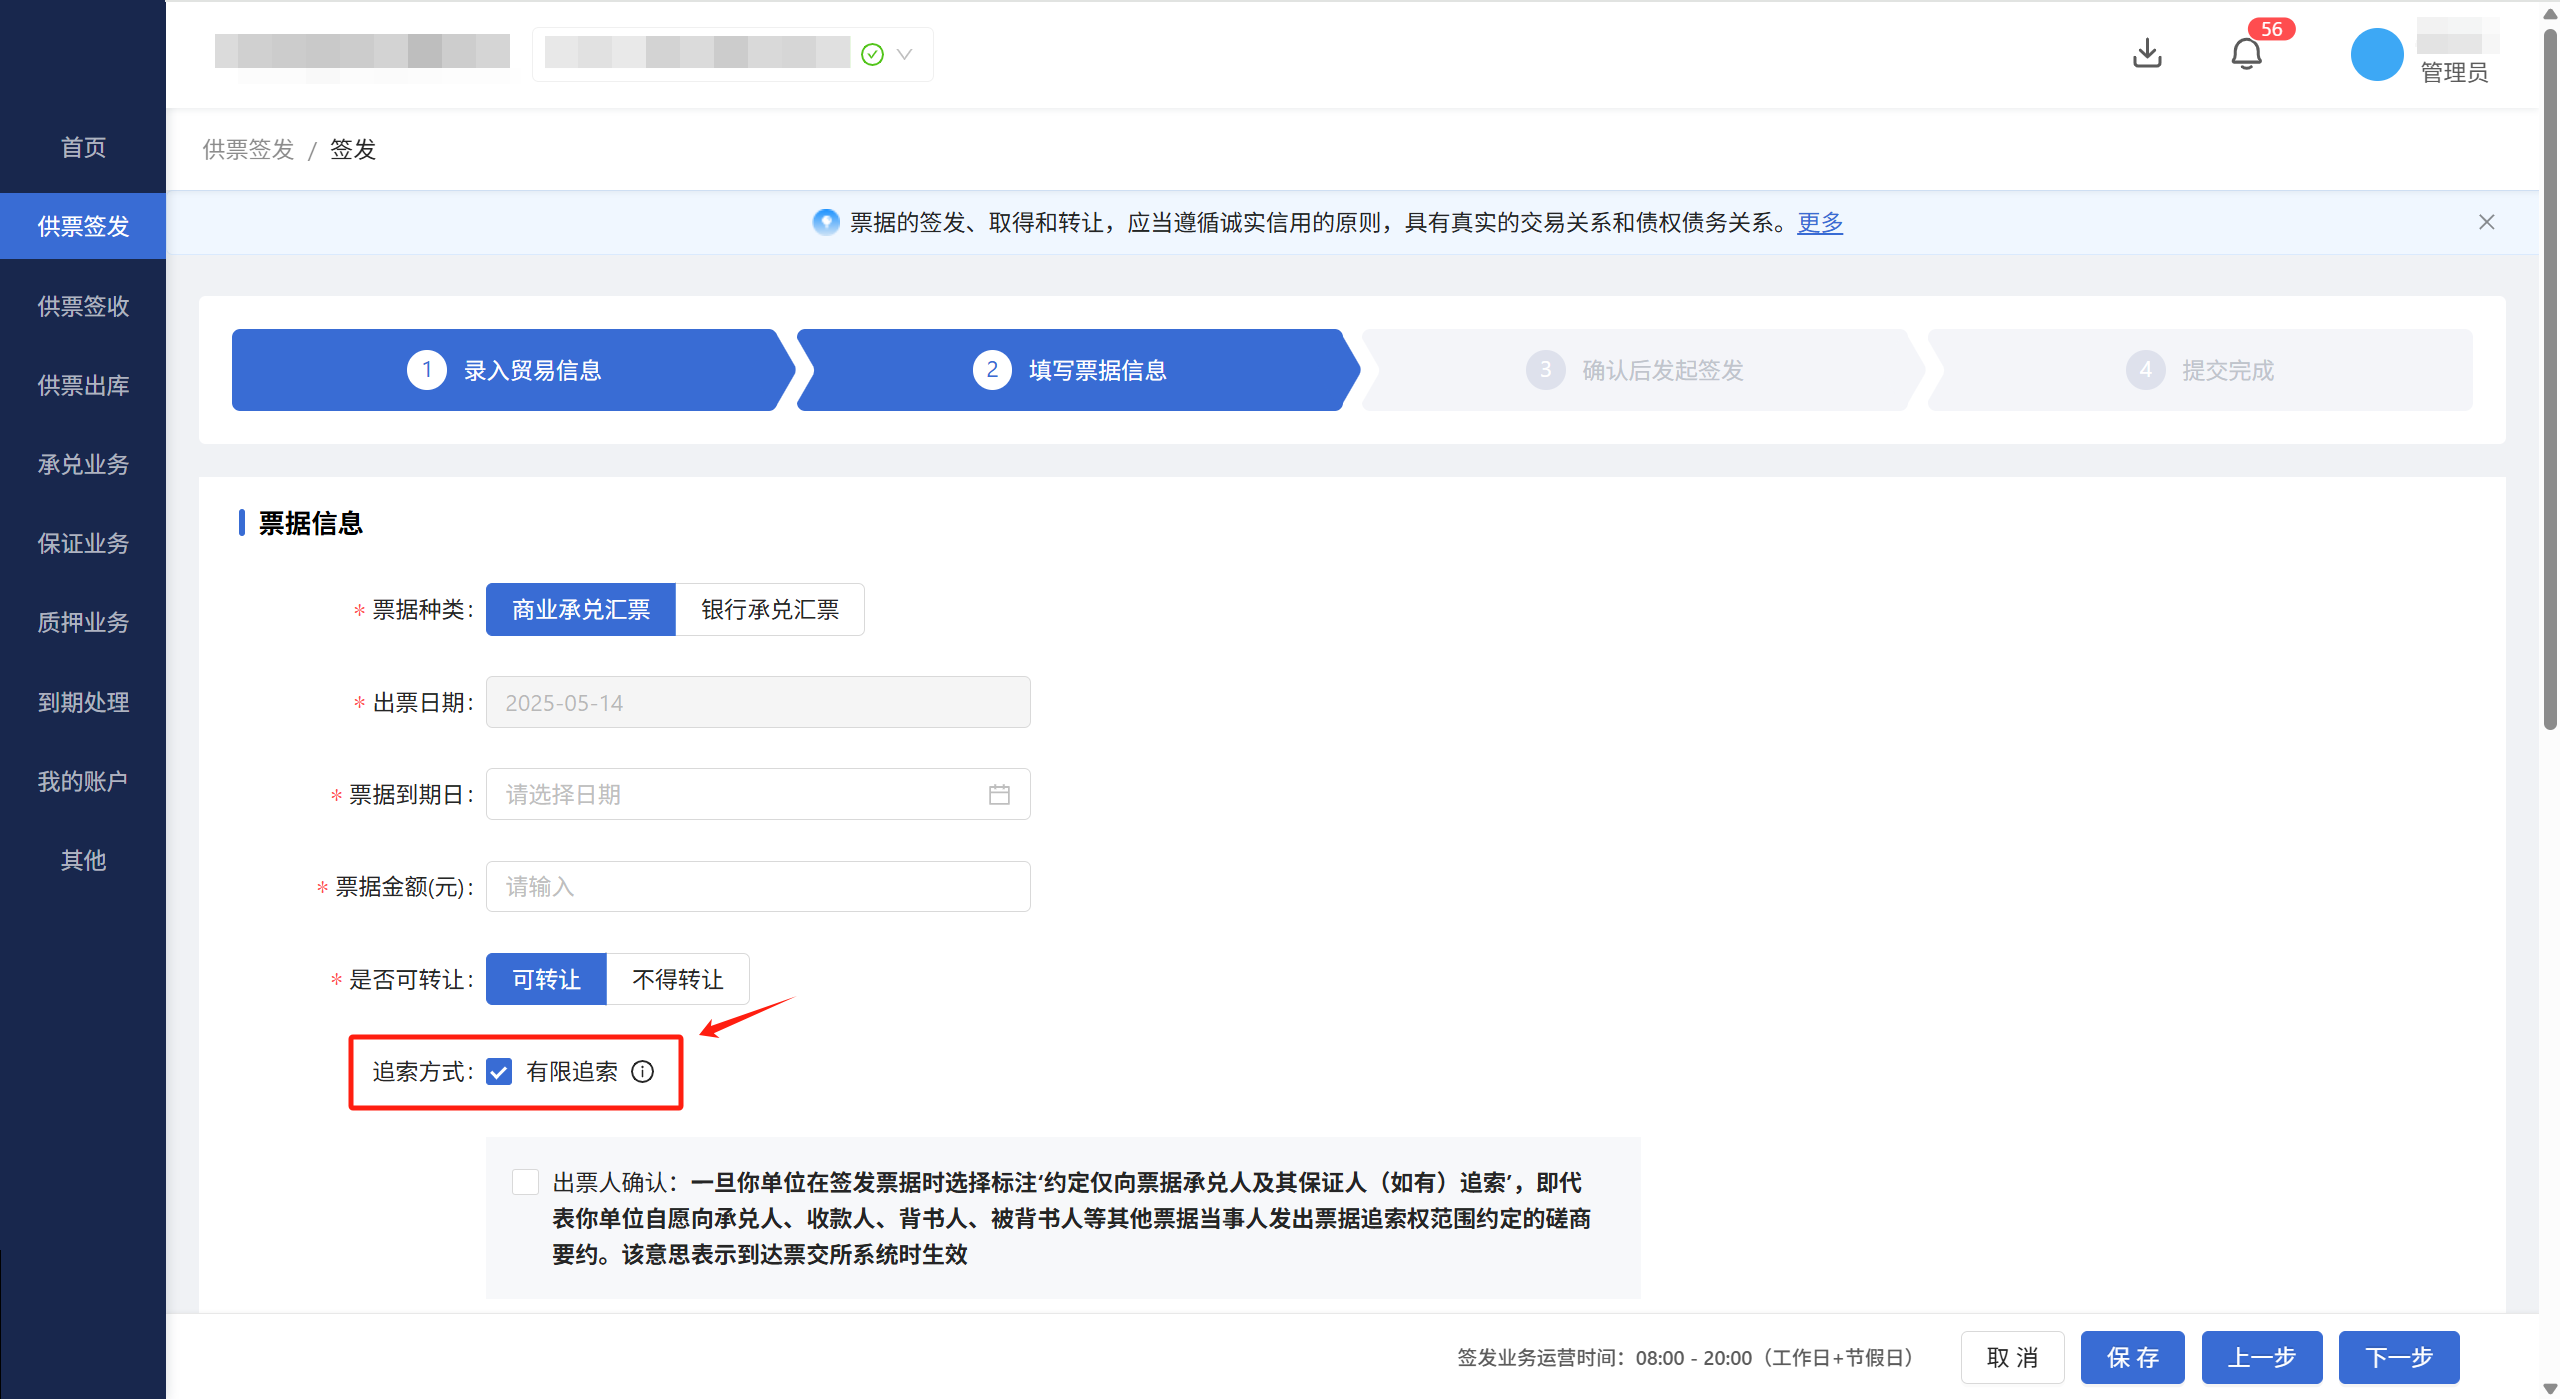Click 下一步 button

click(2399, 1357)
